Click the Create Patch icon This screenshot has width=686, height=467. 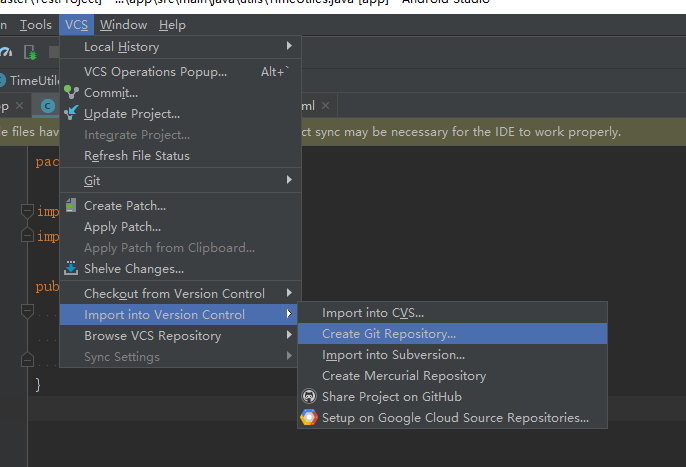coord(70,205)
